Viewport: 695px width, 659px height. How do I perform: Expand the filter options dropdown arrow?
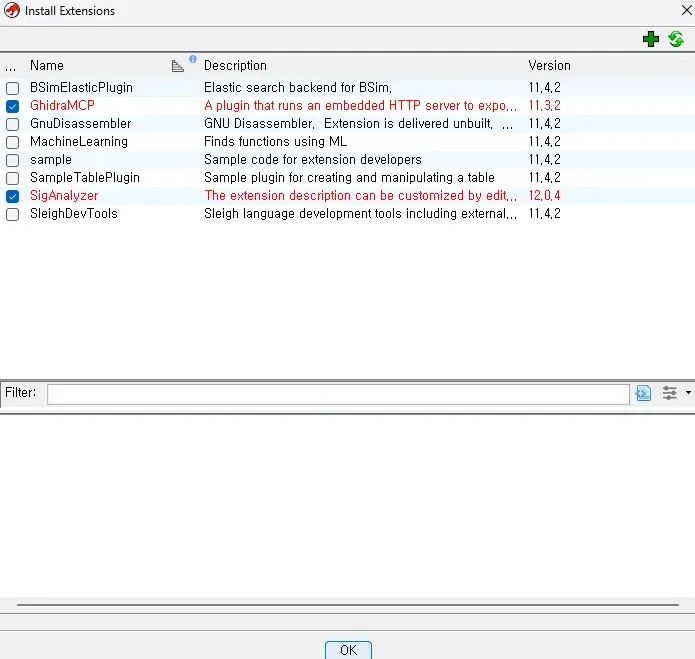[688, 393]
